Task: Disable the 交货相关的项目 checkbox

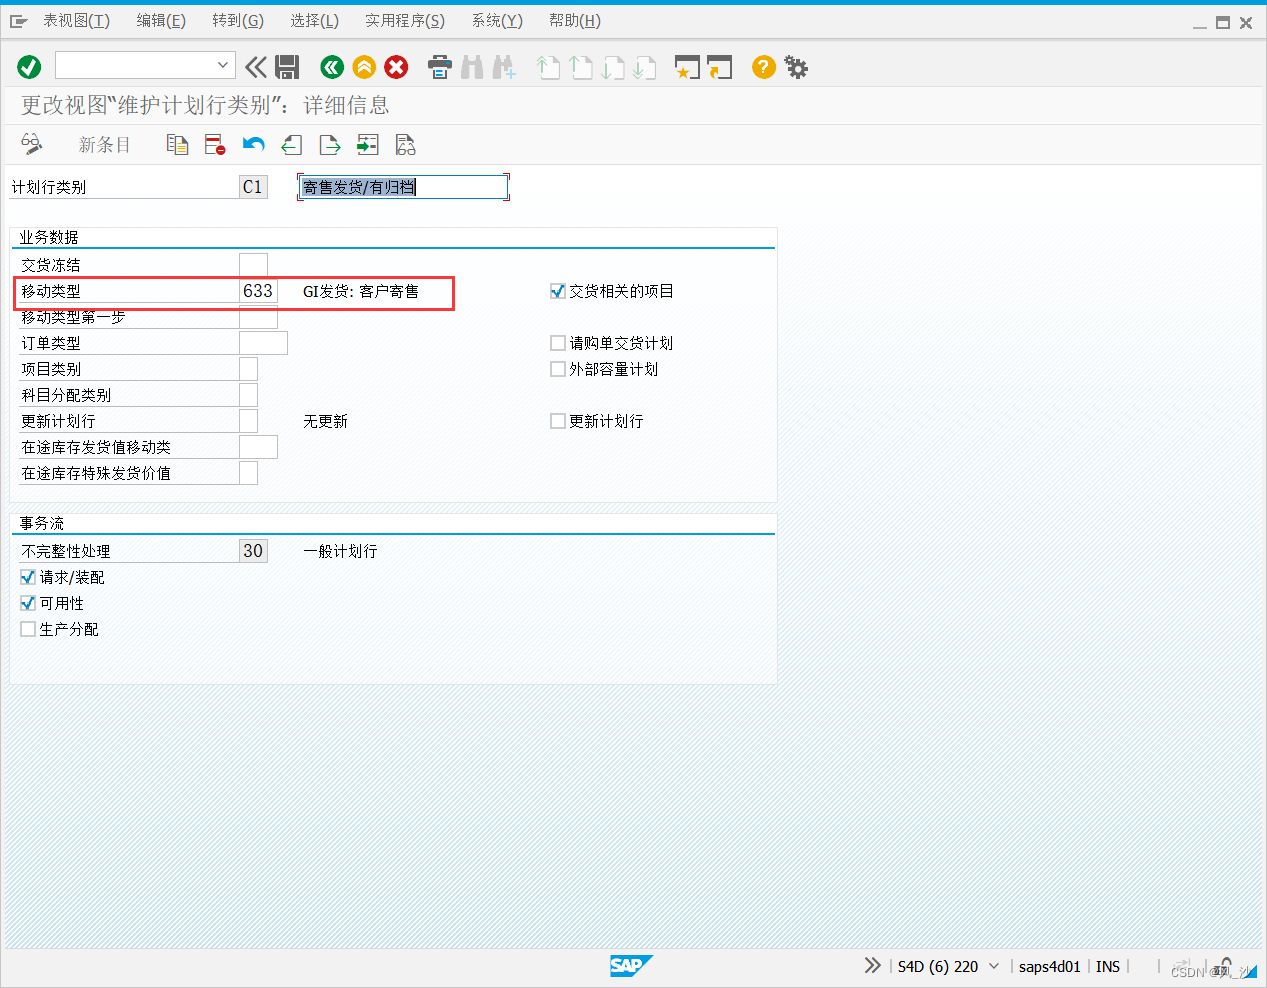Action: pyautogui.click(x=558, y=291)
